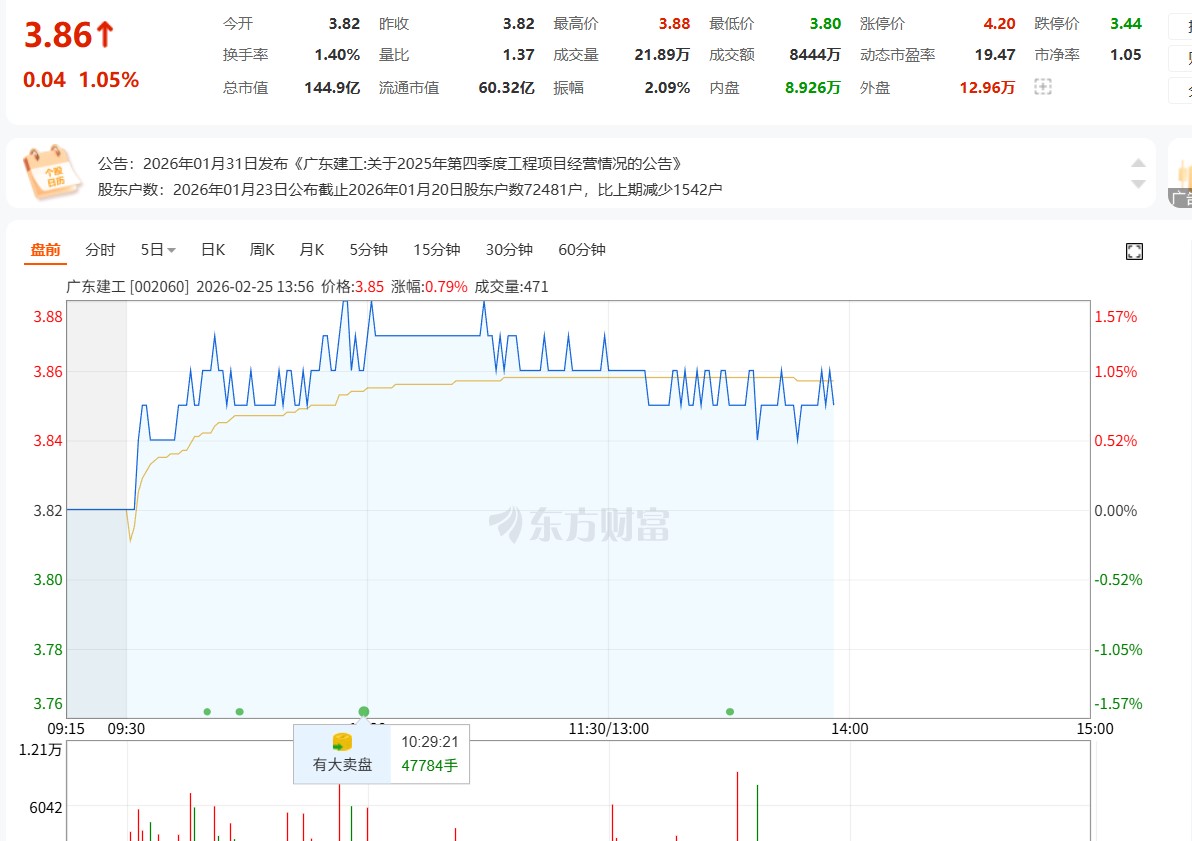Click the 有大卖盘 tooltip label
The image size is (1192, 841).
[x=342, y=765]
